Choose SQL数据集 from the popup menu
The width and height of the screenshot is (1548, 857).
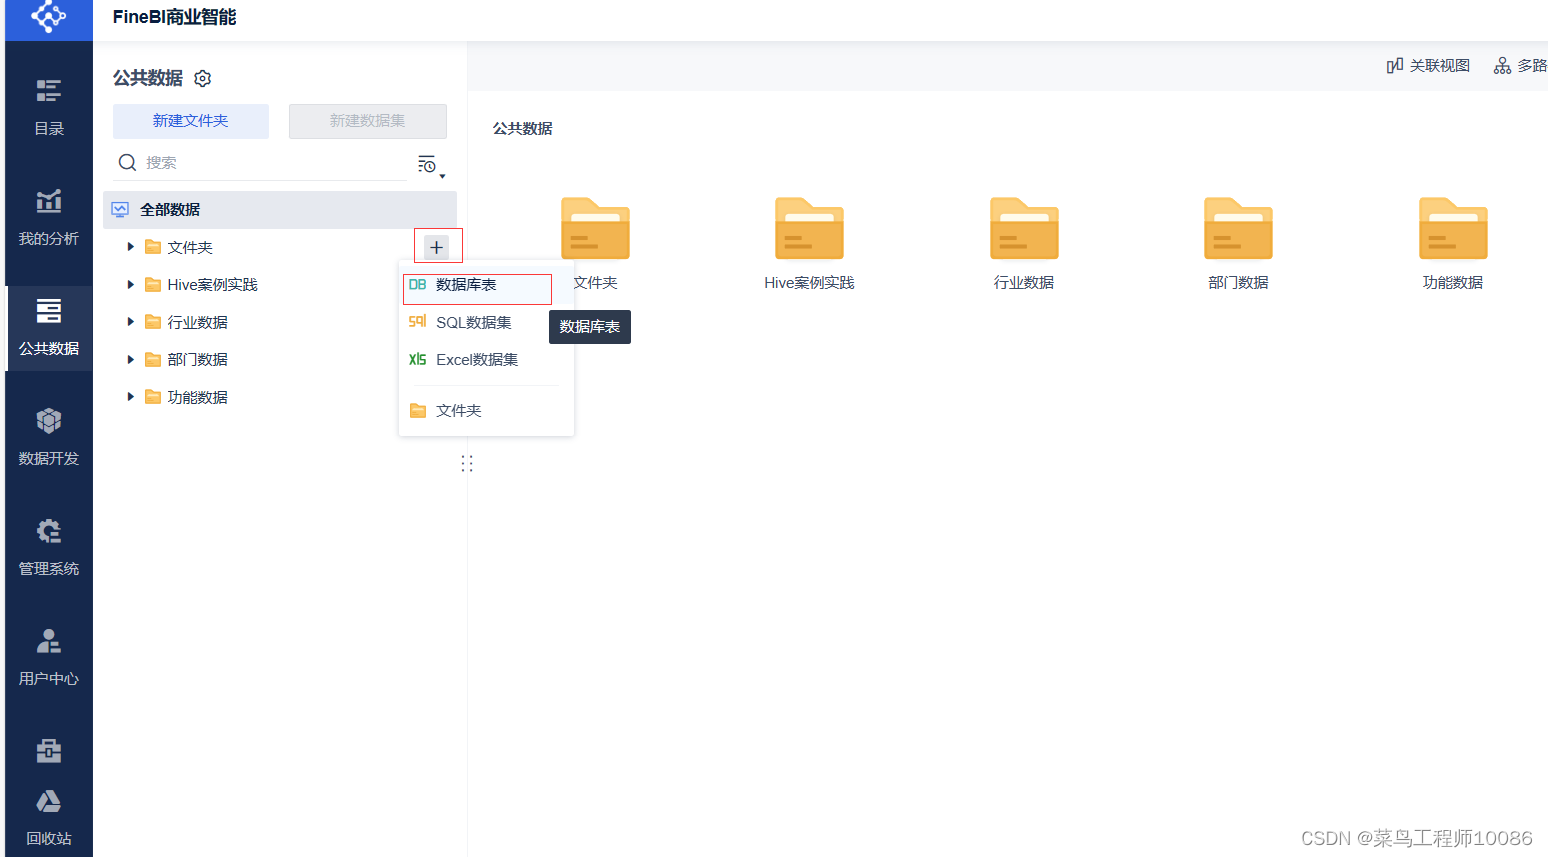point(486,322)
